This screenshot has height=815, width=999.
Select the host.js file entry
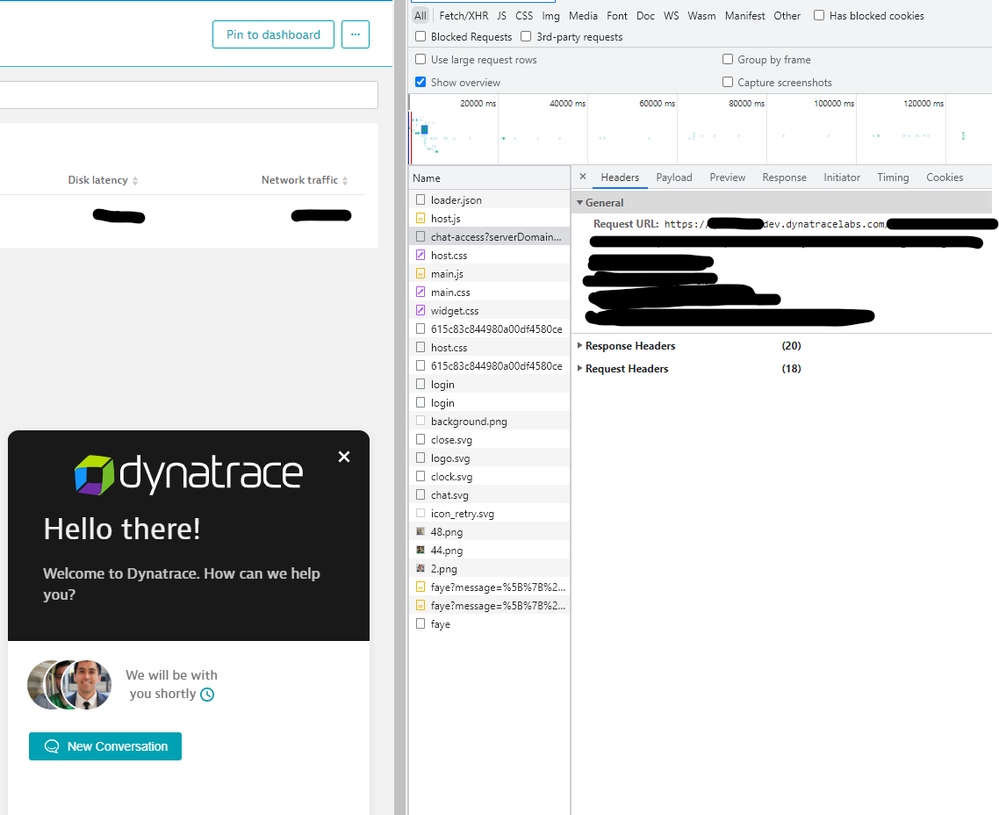click(x=445, y=218)
